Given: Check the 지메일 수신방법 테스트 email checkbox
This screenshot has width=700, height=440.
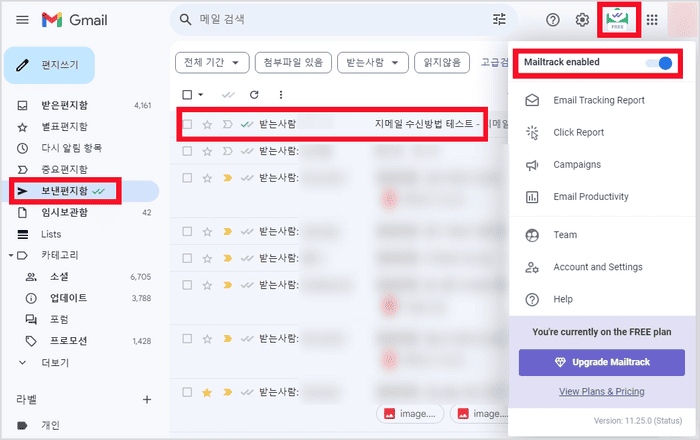Looking at the screenshot, I should [188, 125].
